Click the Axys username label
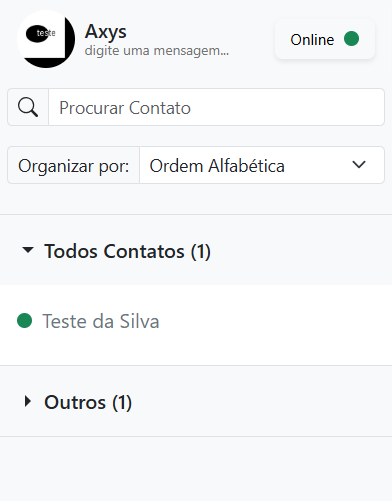 point(106,32)
